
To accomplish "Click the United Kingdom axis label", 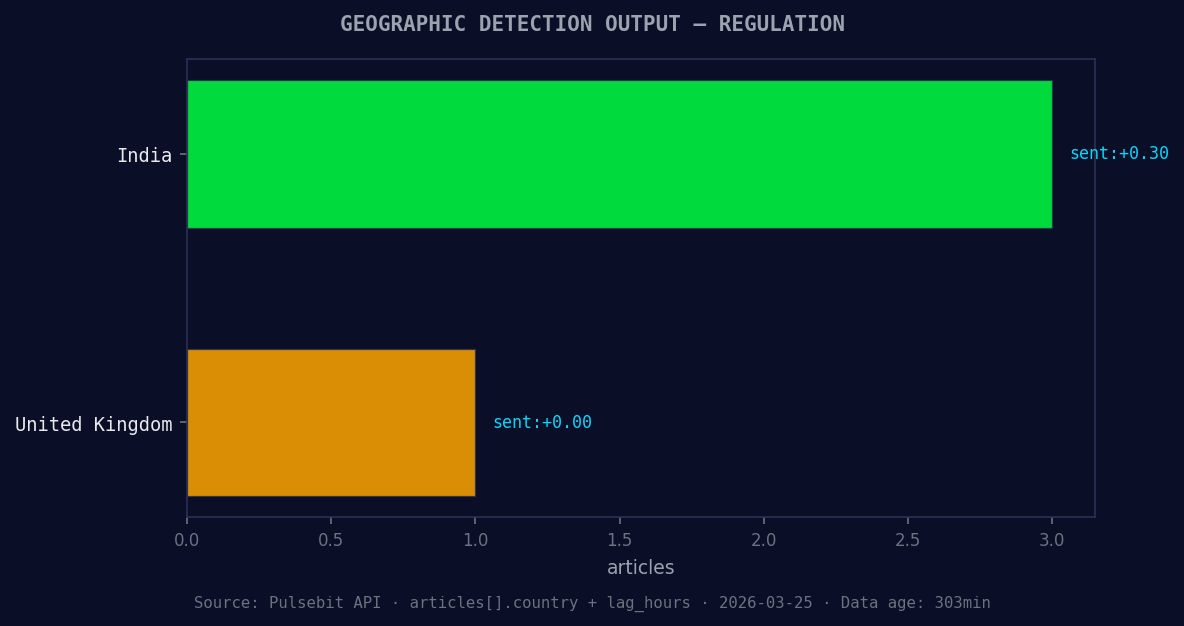I will click(93, 424).
